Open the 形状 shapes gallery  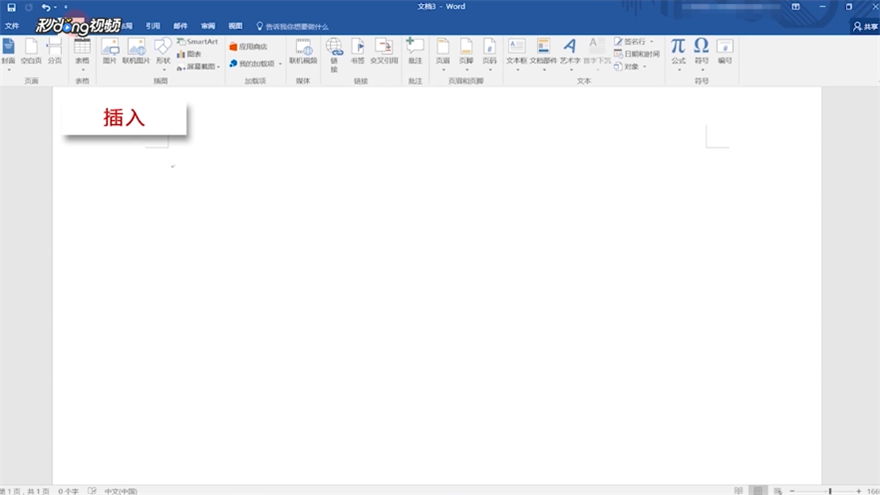[x=163, y=54]
